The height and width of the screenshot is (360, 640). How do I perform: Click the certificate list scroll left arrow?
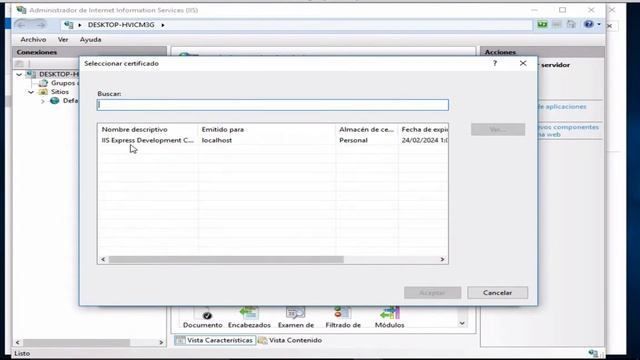(103, 259)
